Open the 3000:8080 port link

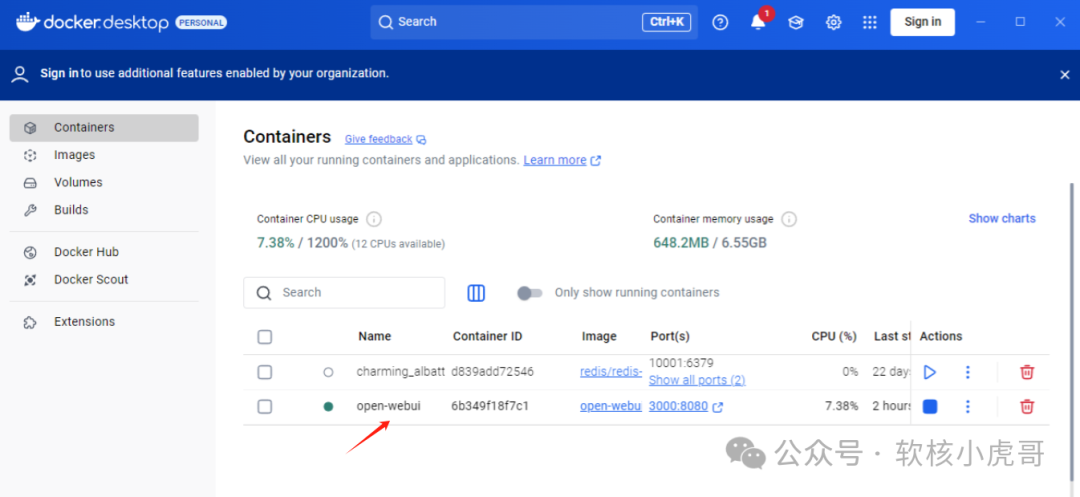(678, 406)
